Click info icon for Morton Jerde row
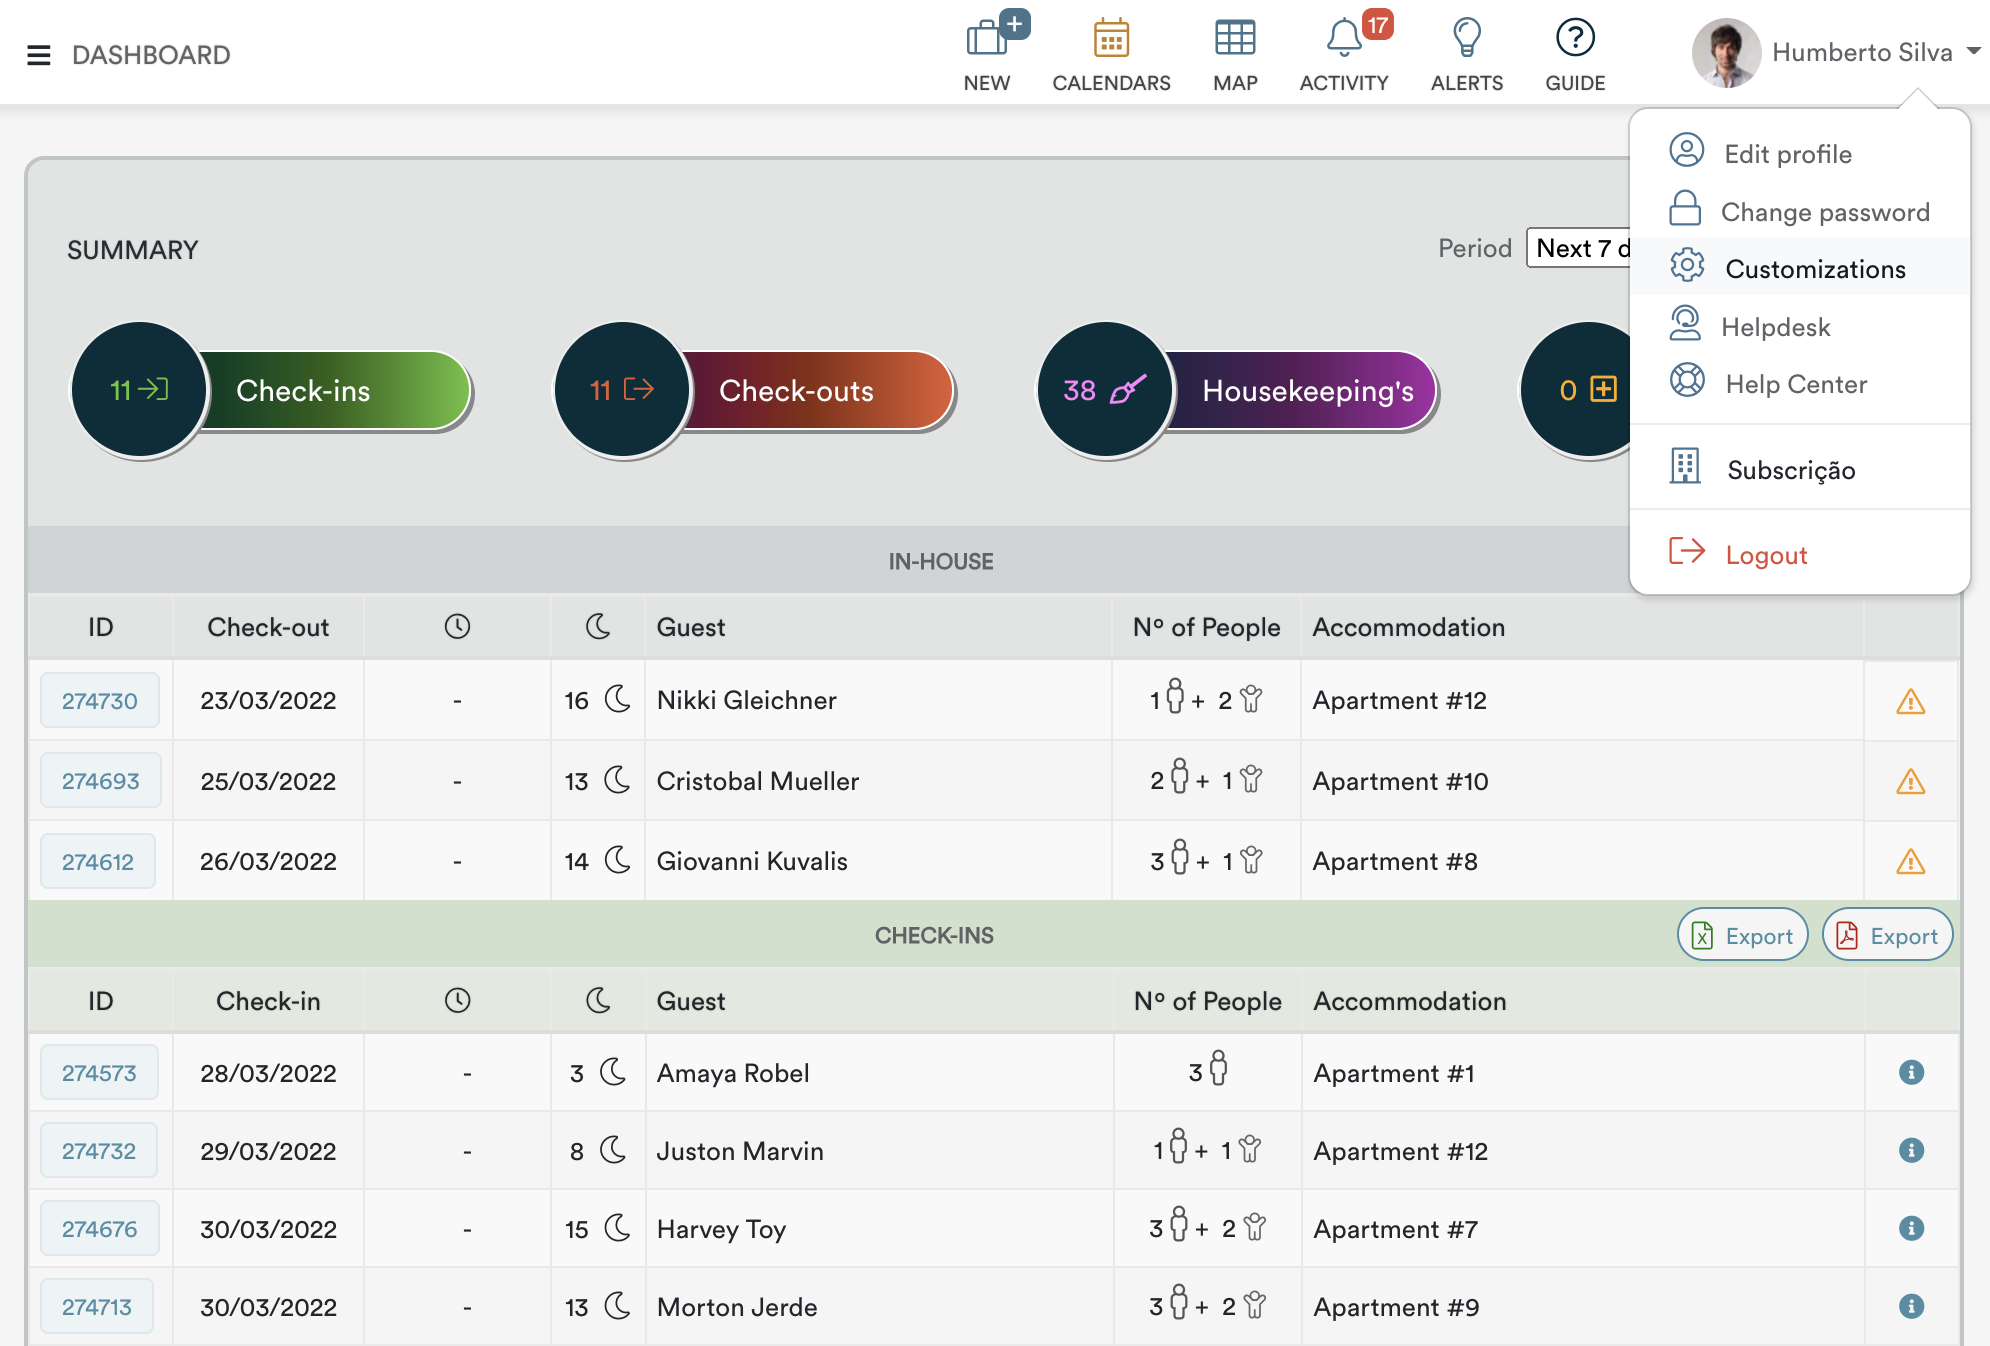 pos(1911,1306)
